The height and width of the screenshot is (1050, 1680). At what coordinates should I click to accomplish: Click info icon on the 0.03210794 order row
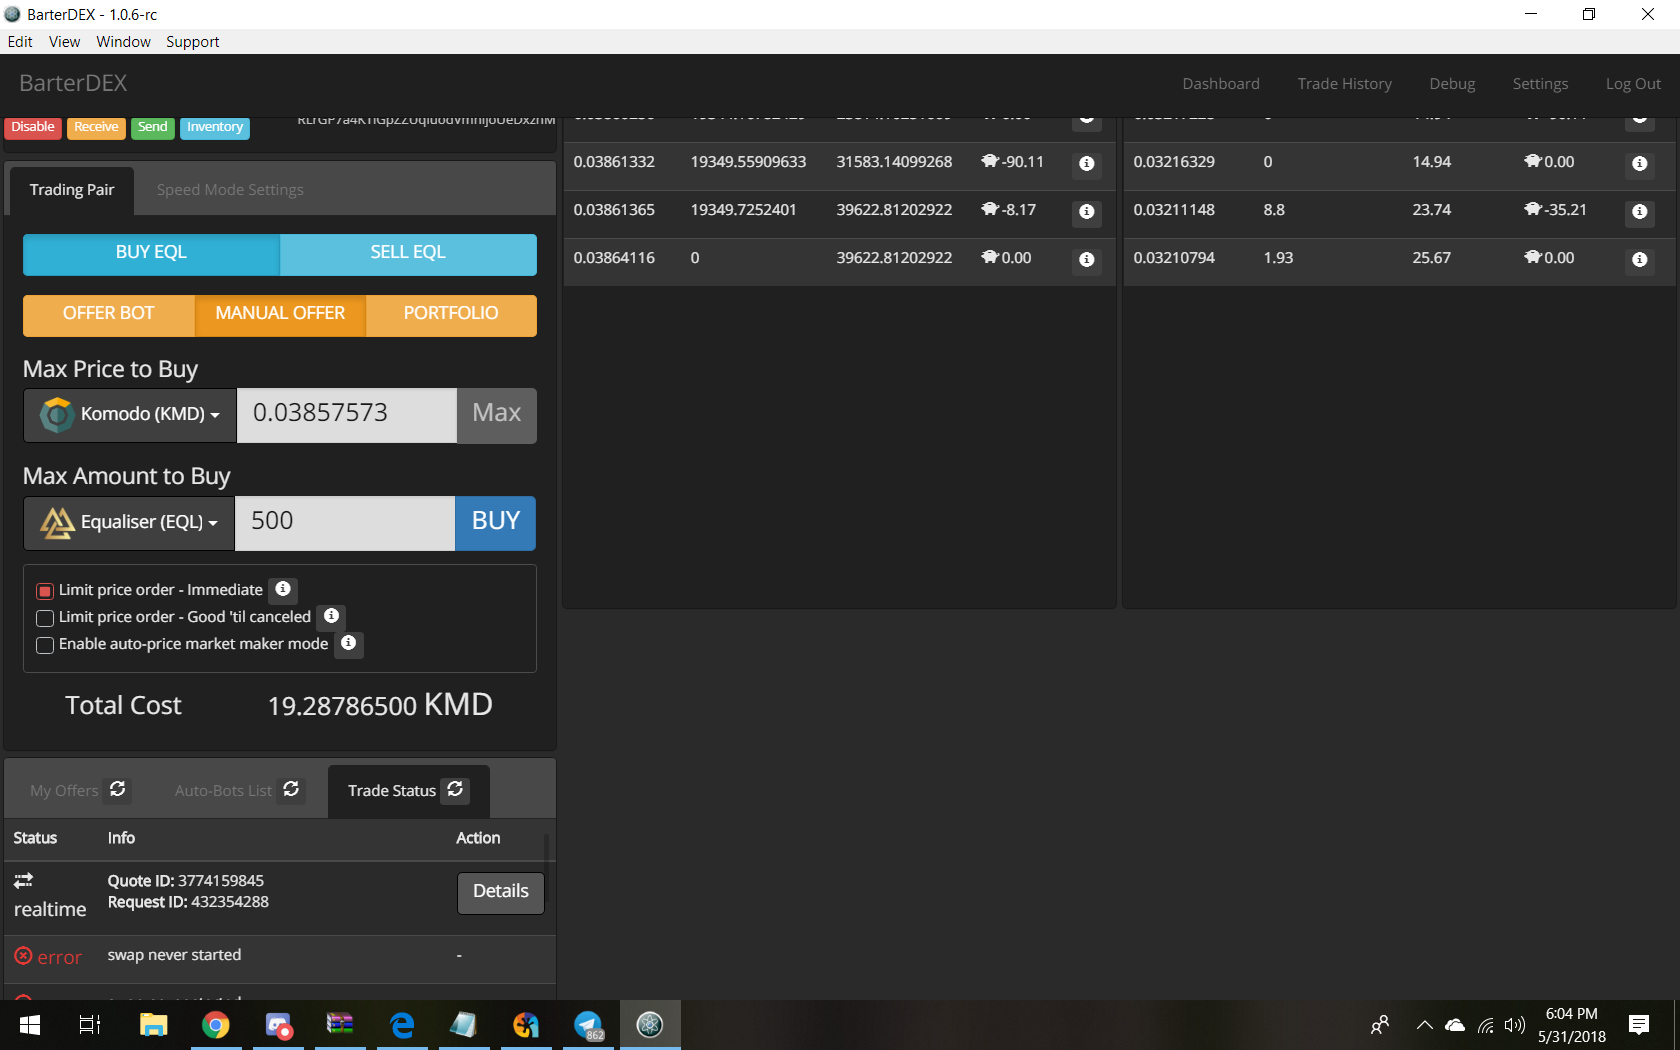(x=1640, y=260)
